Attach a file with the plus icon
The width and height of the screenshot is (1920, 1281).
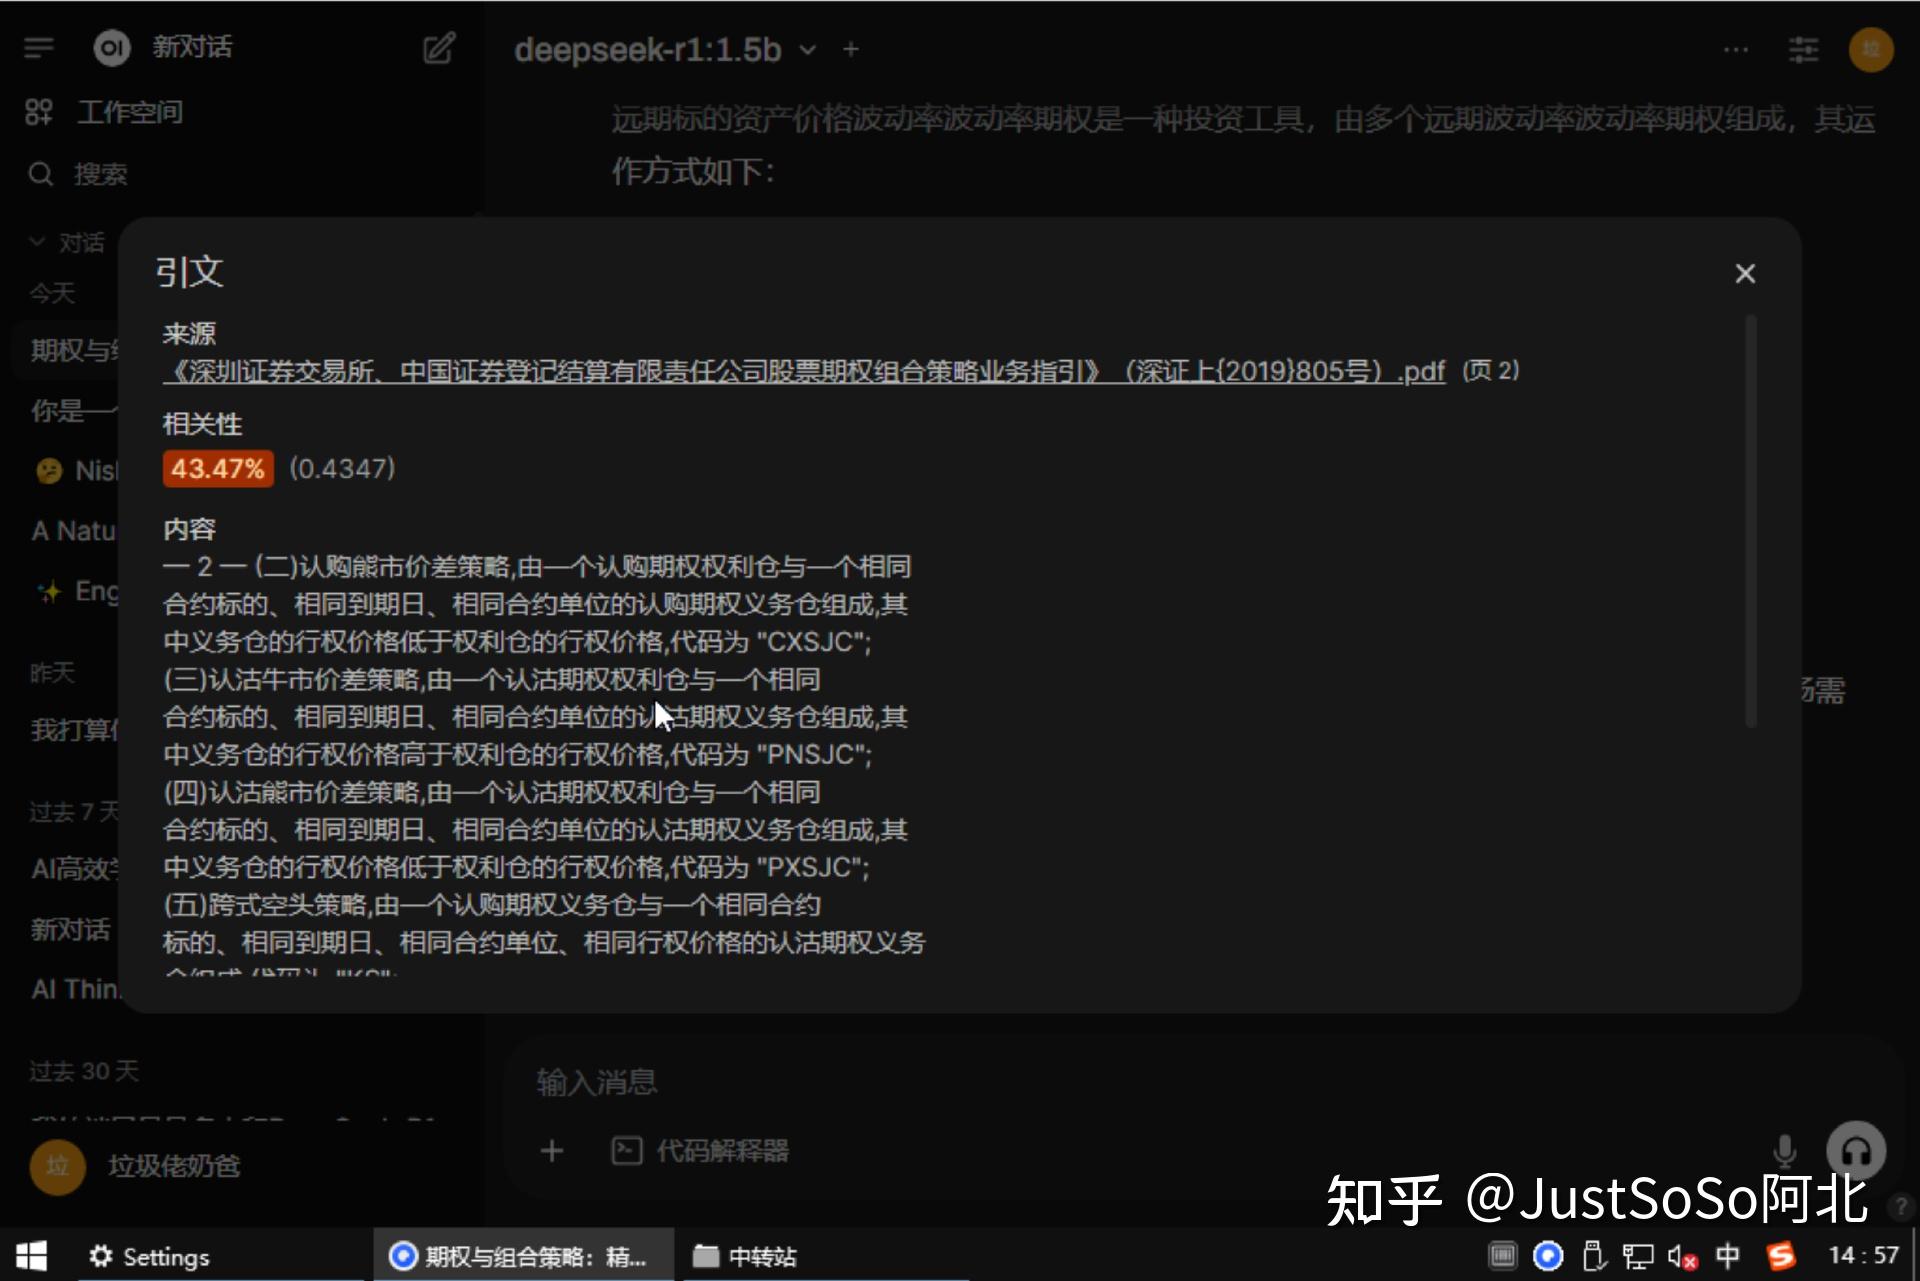click(x=551, y=1150)
